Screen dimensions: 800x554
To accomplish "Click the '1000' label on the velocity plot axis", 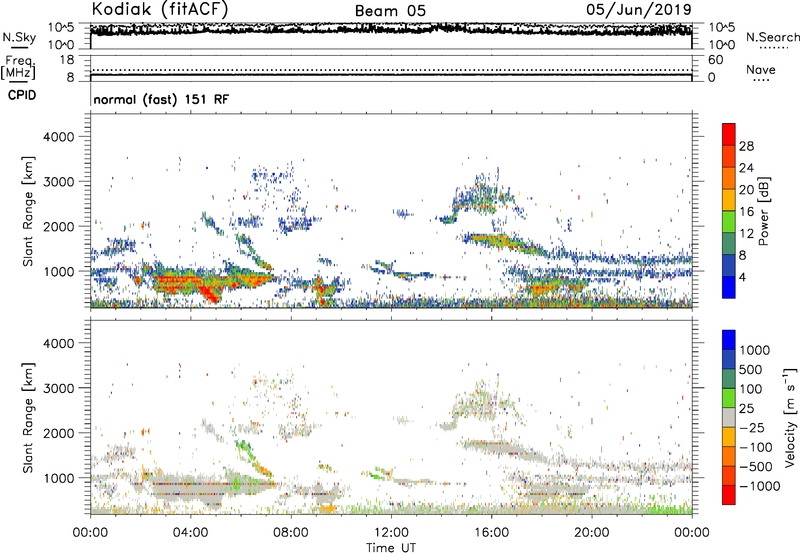I will 58,478.
